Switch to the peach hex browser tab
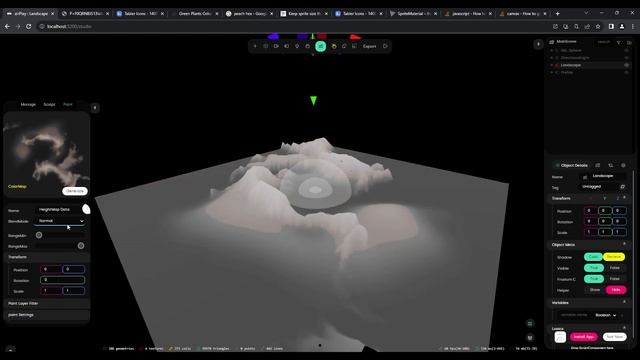Viewport: 640px width, 360px height. point(249,13)
